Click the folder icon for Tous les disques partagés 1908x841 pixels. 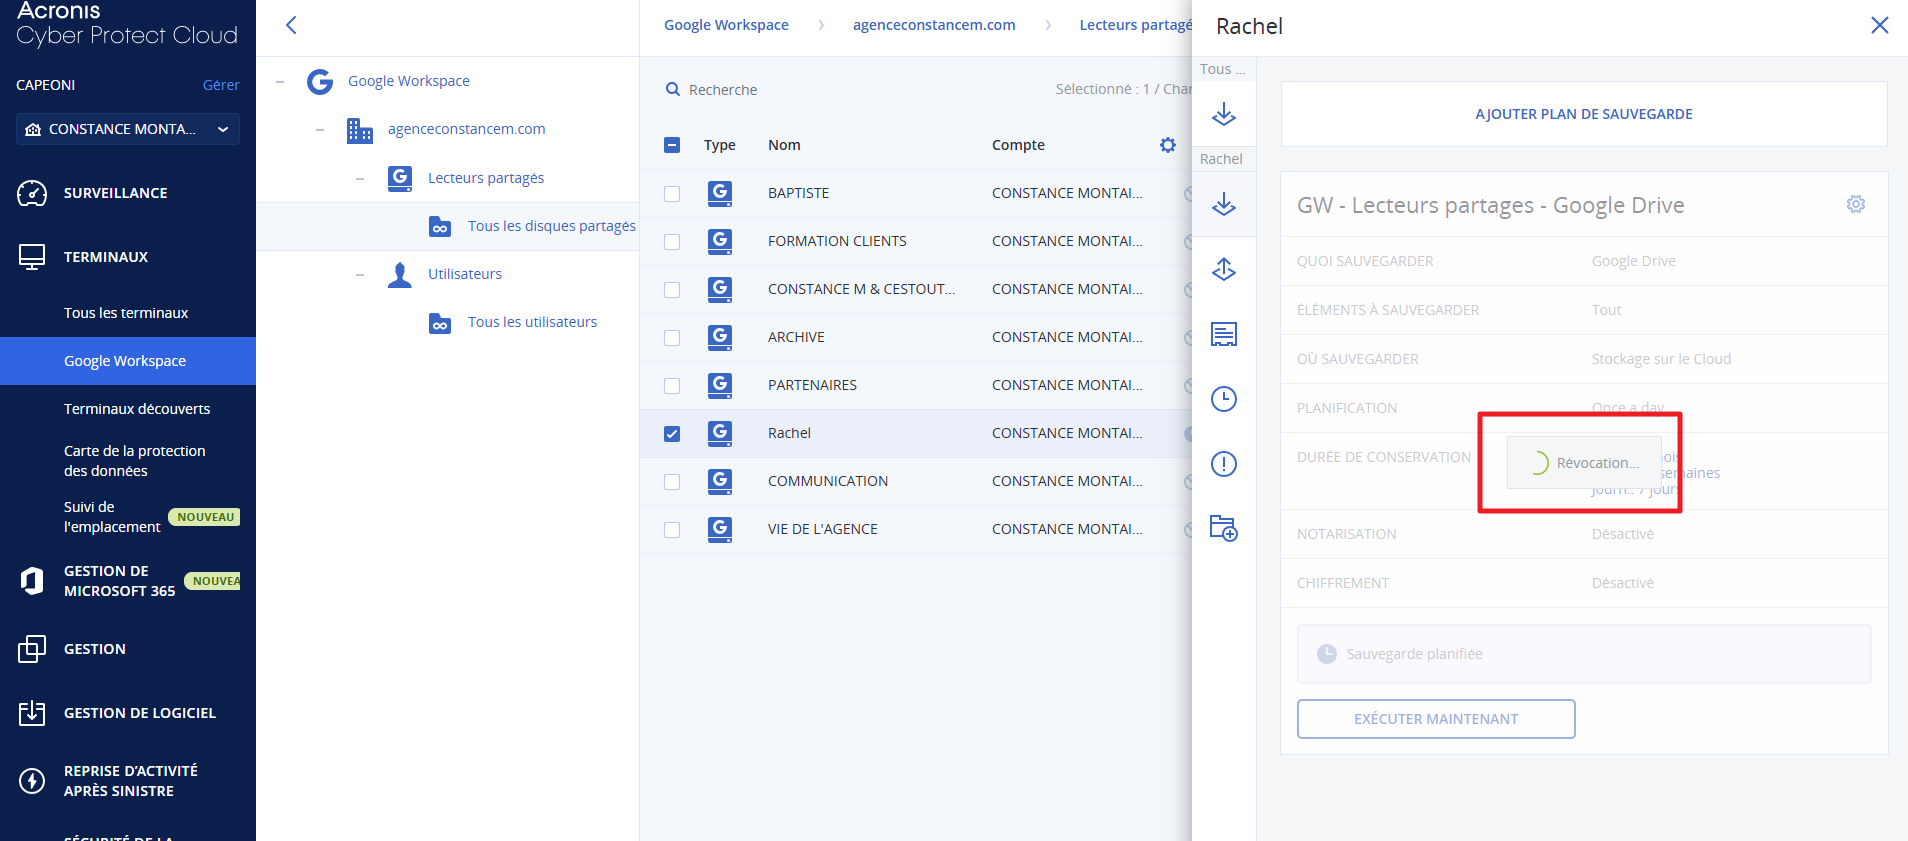[440, 227]
